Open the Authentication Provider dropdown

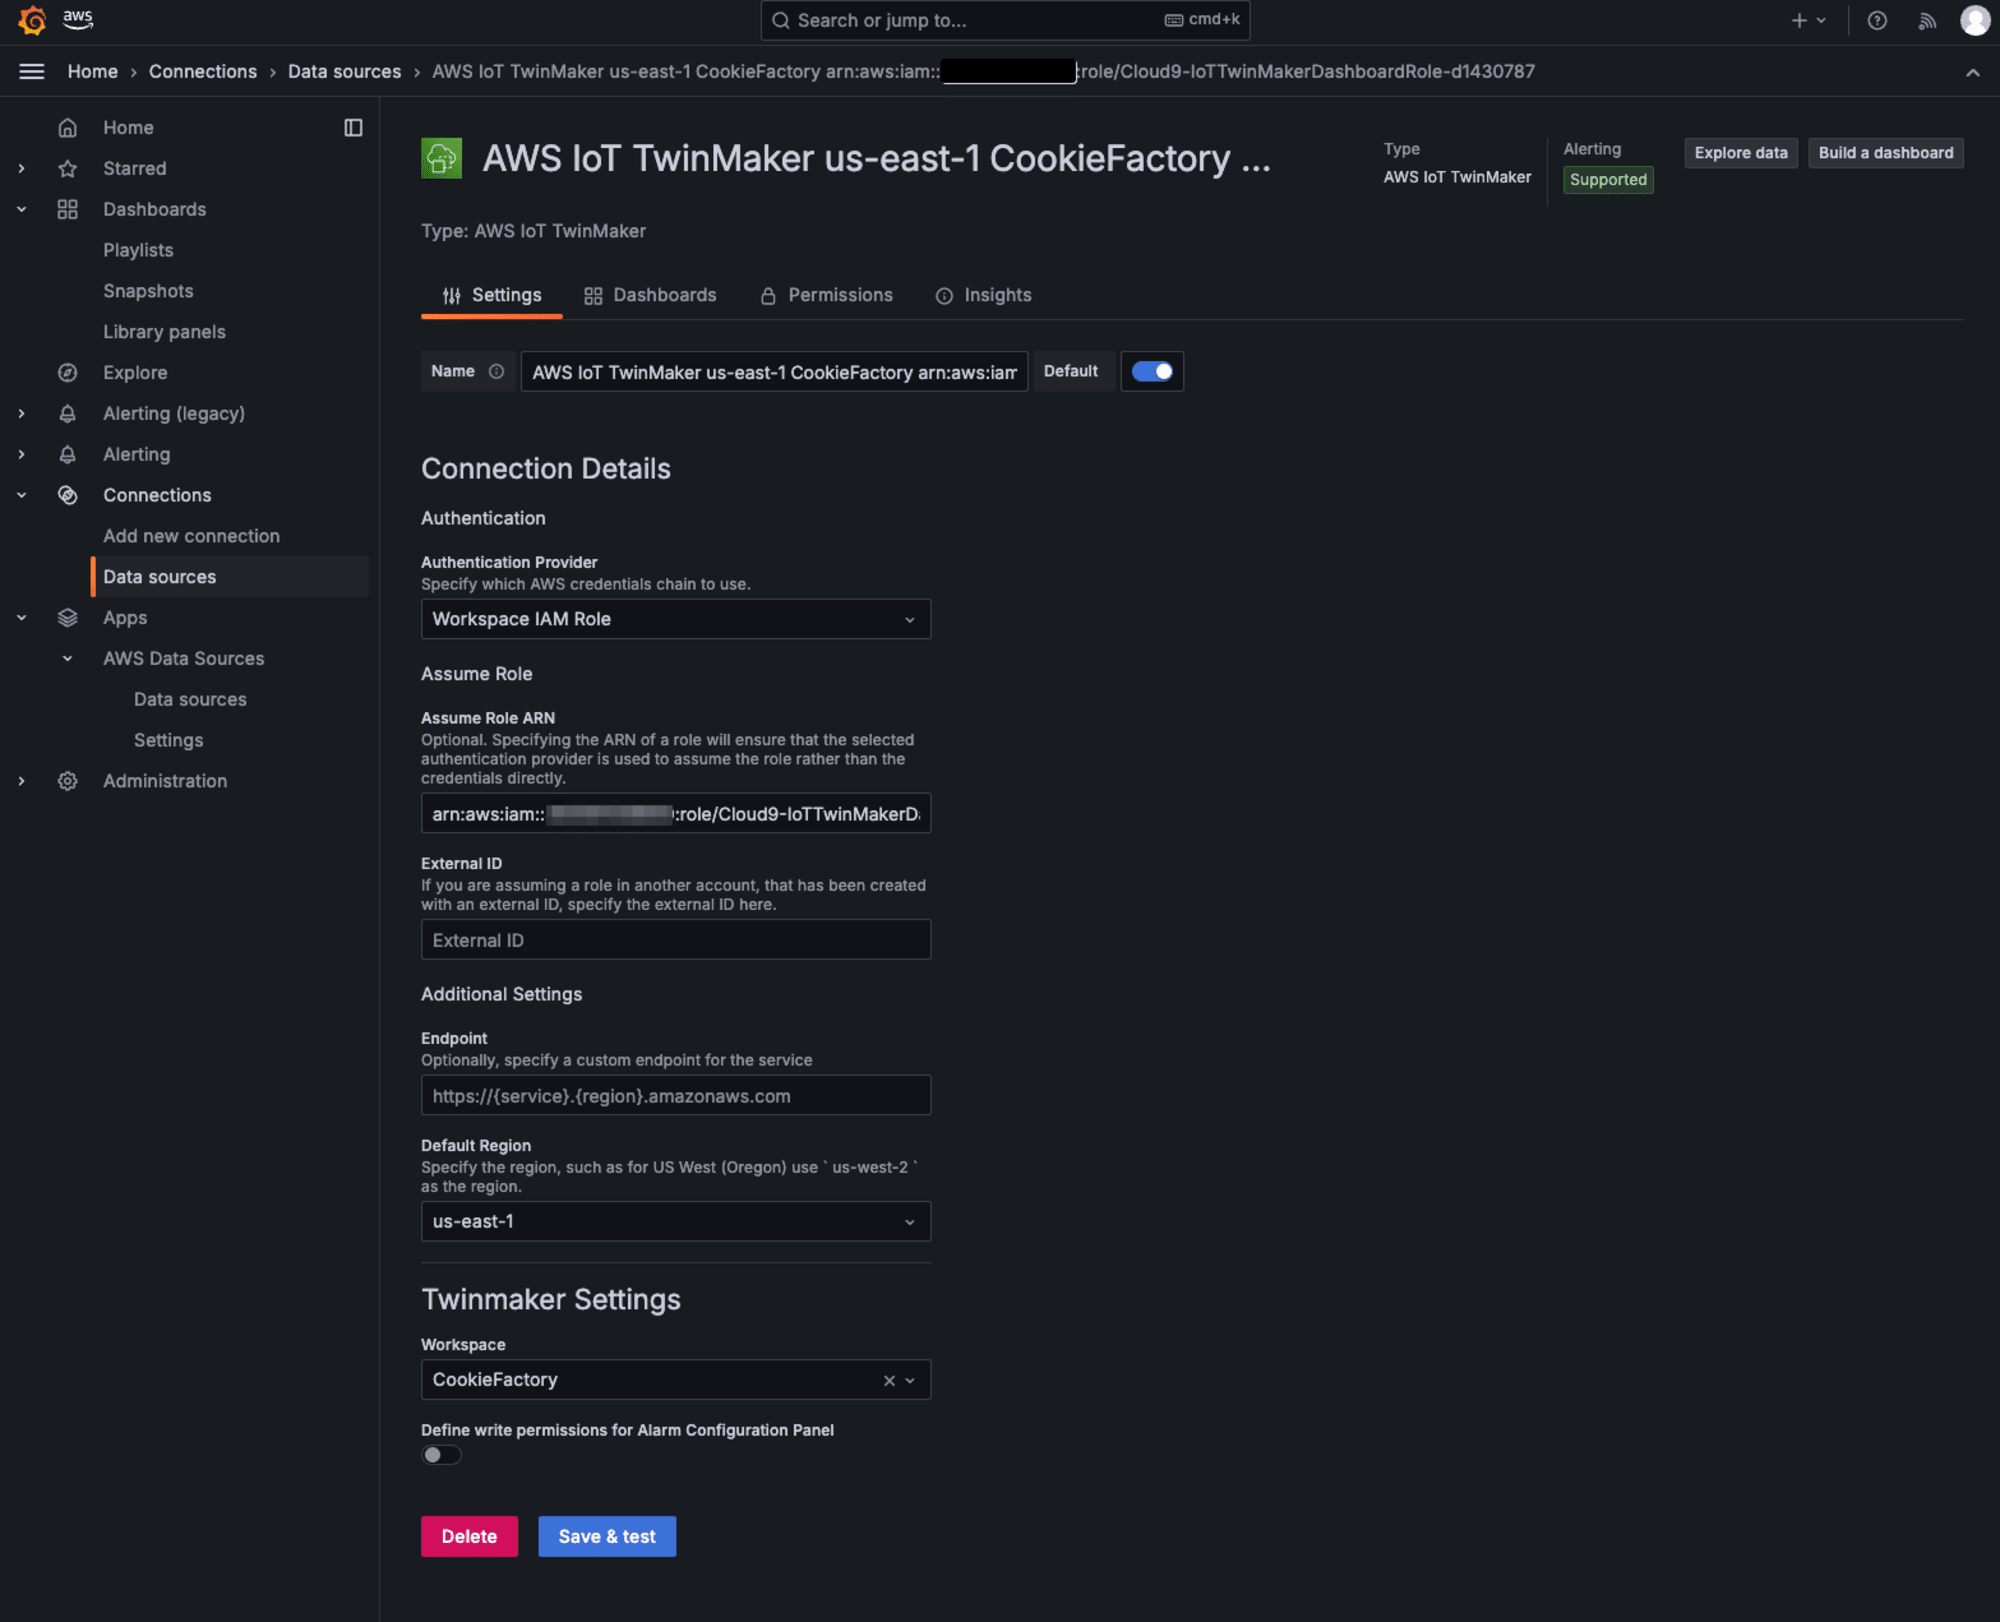pyautogui.click(x=676, y=619)
